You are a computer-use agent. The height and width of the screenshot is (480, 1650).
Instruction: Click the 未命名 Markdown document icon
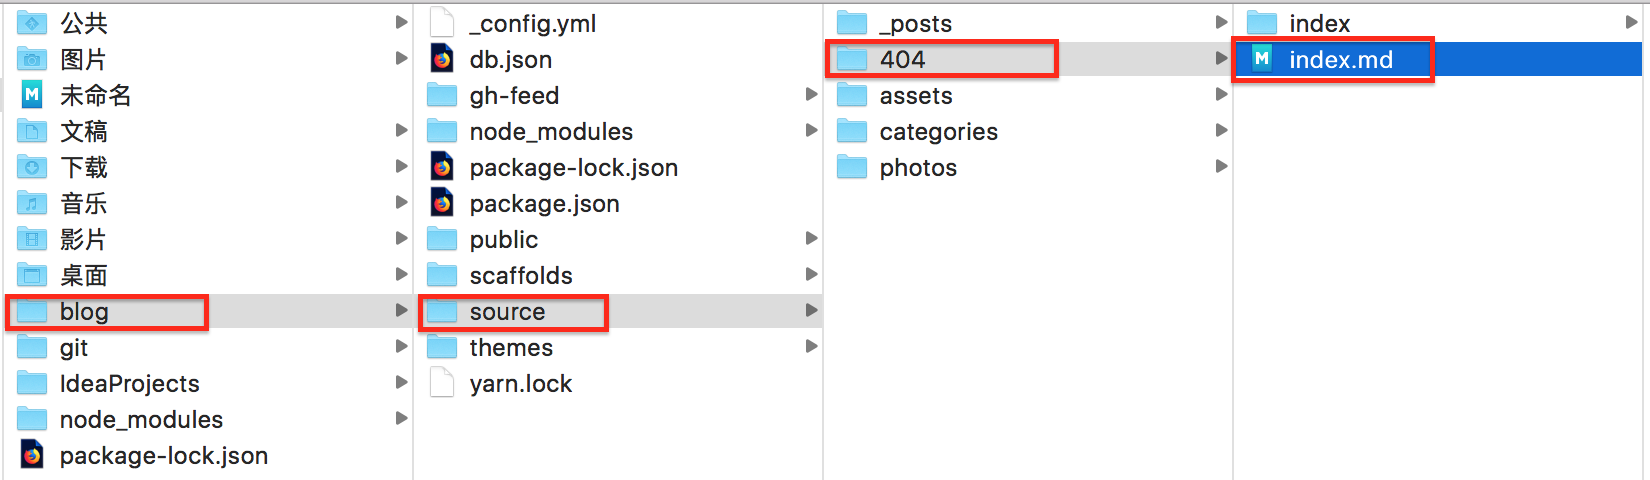coord(32,95)
